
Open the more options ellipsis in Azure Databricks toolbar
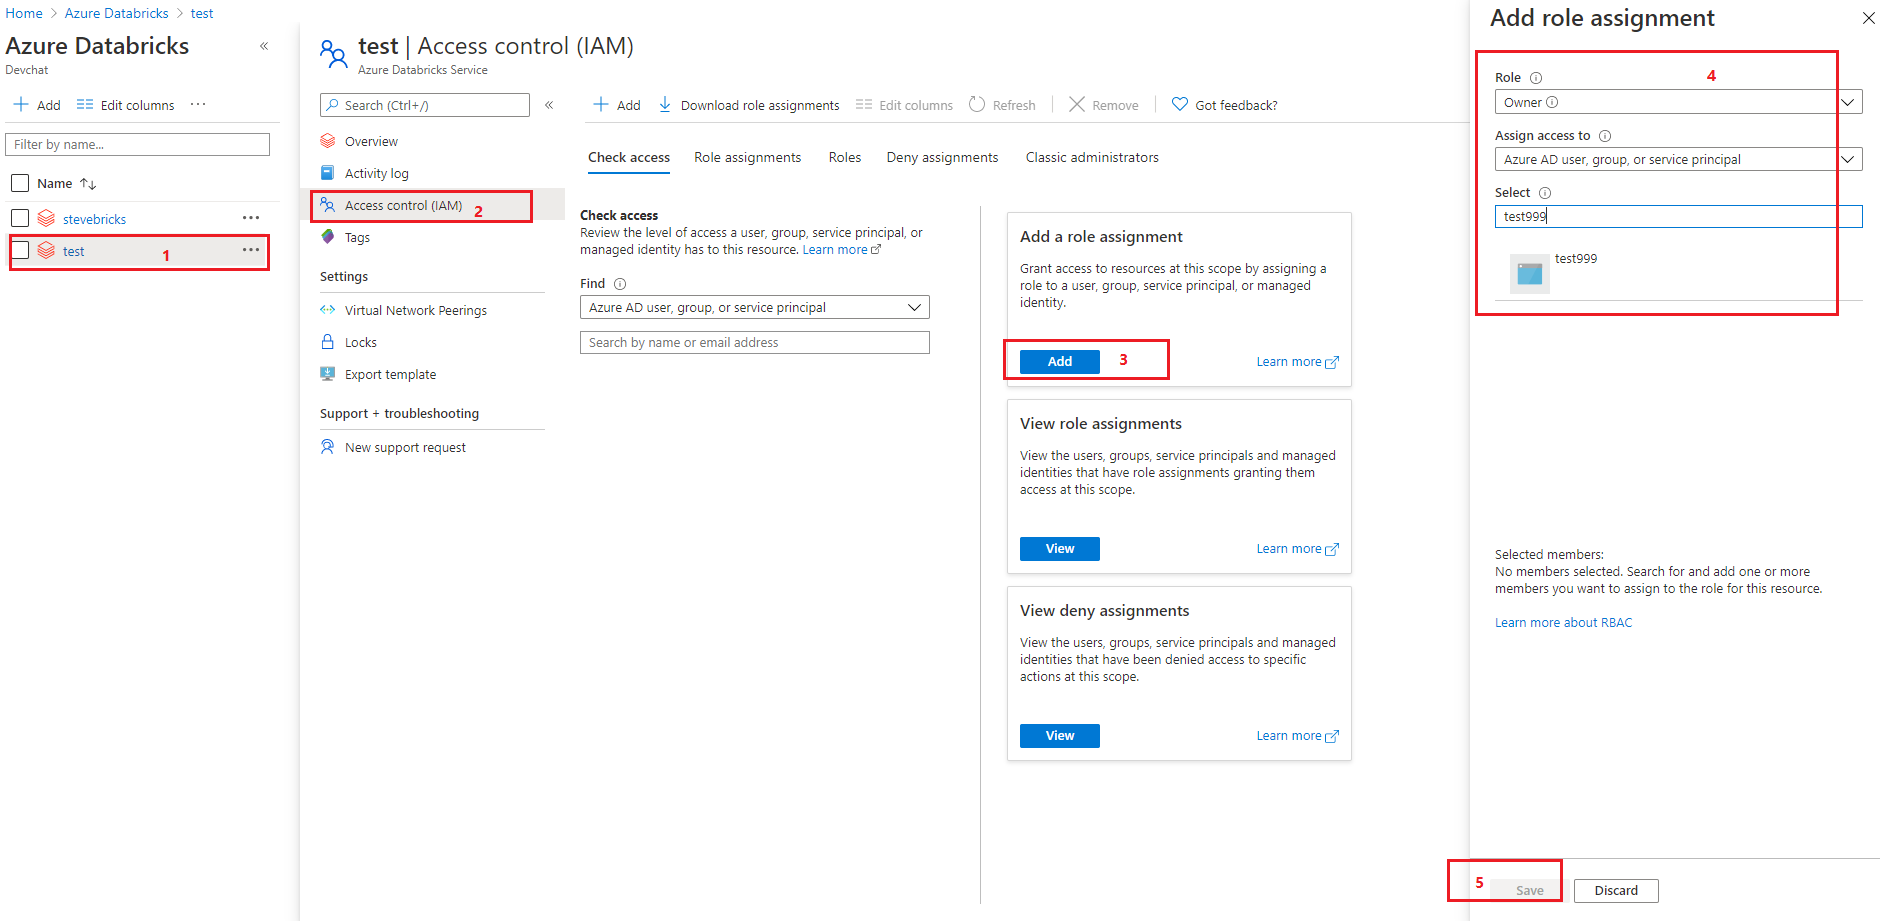198,104
